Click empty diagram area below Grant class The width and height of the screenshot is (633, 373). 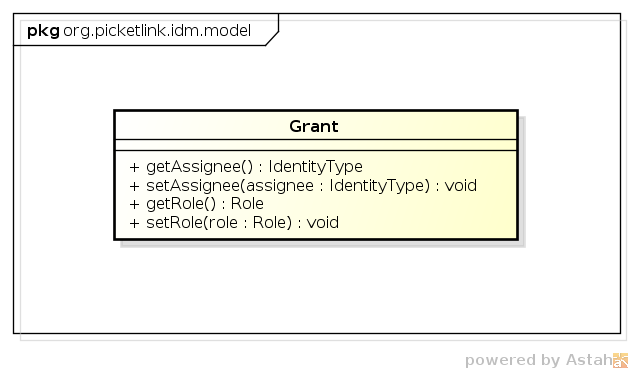(x=317, y=291)
